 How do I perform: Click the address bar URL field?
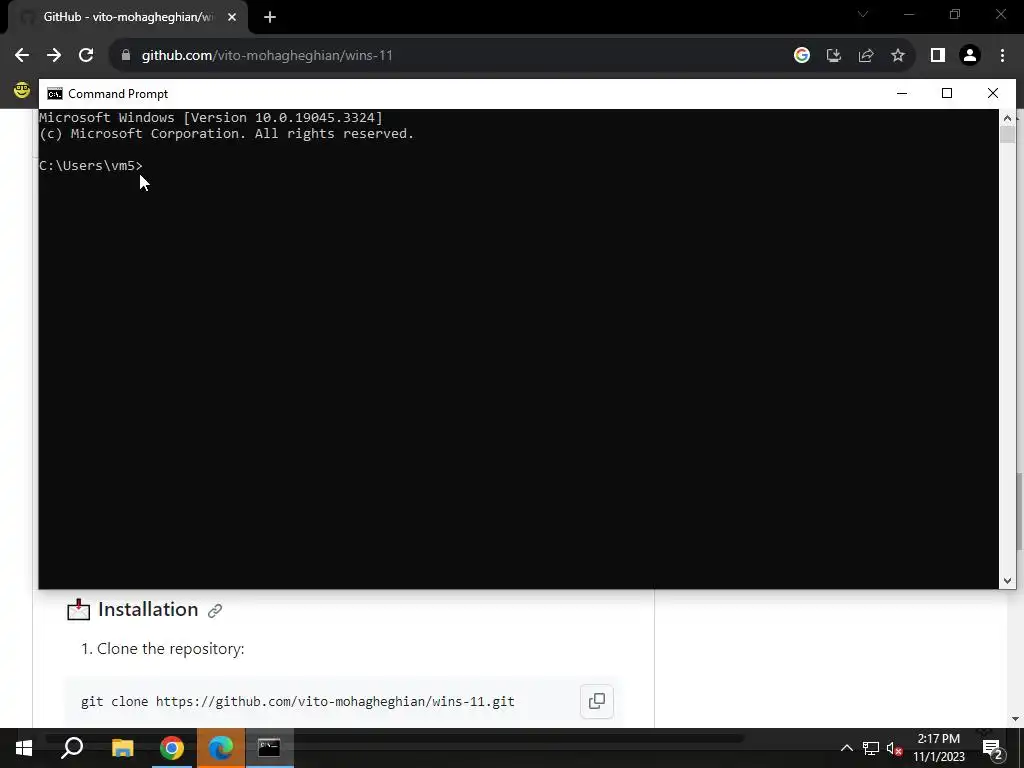click(451, 56)
